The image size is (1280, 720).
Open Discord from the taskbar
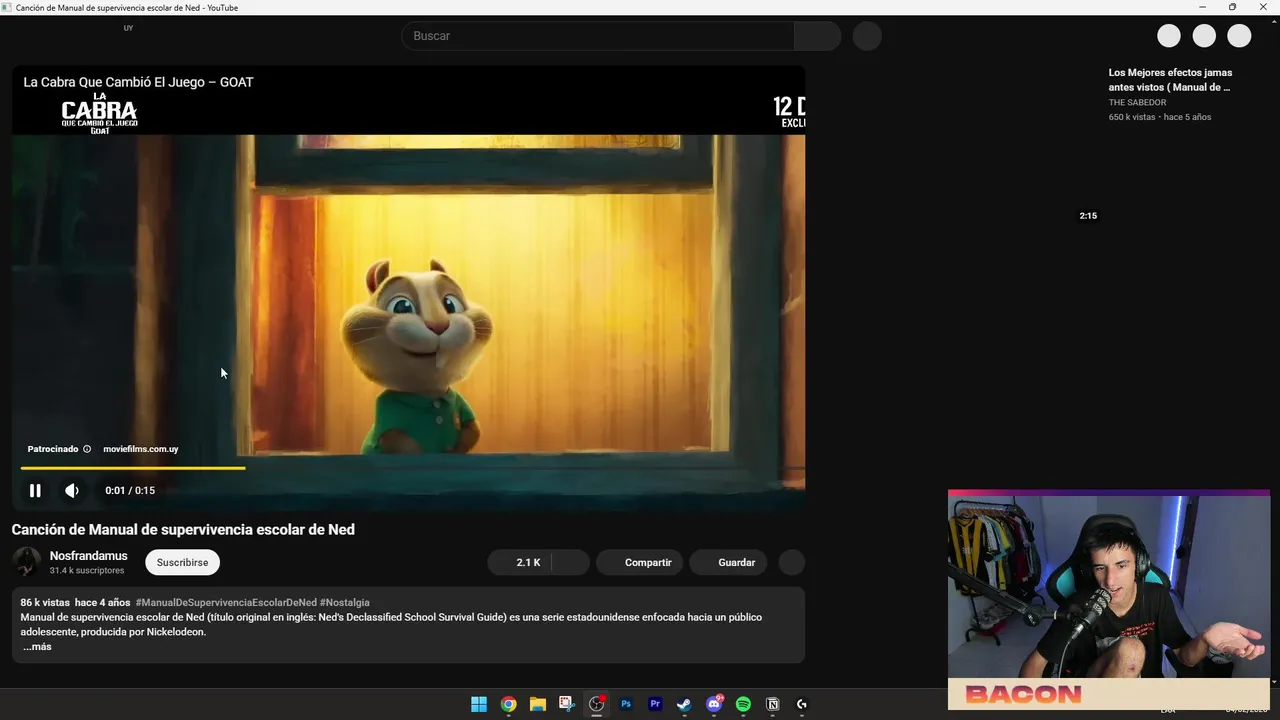pyautogui.click(x=714, y=704)
